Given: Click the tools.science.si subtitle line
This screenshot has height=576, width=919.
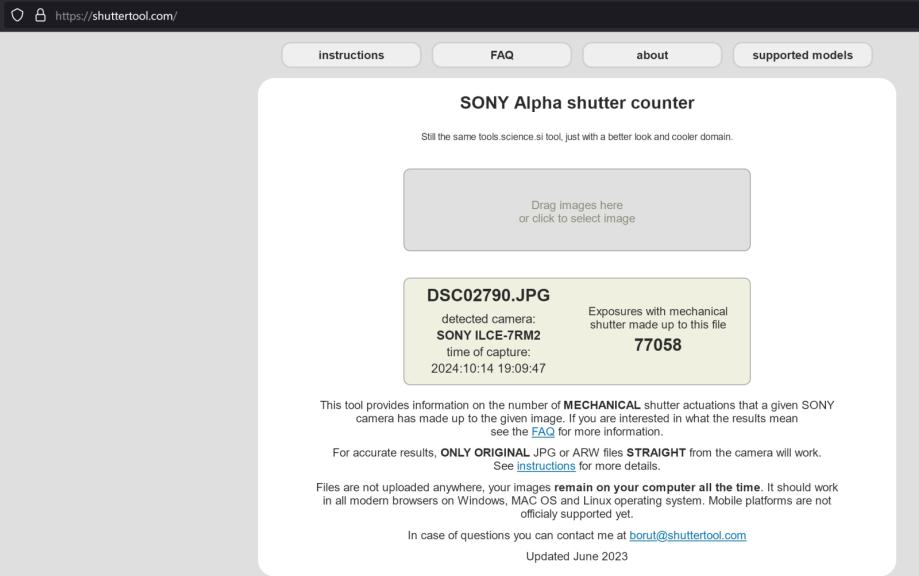Looking at the screenshot, I should pyautogui.click(x=577, y=137).
